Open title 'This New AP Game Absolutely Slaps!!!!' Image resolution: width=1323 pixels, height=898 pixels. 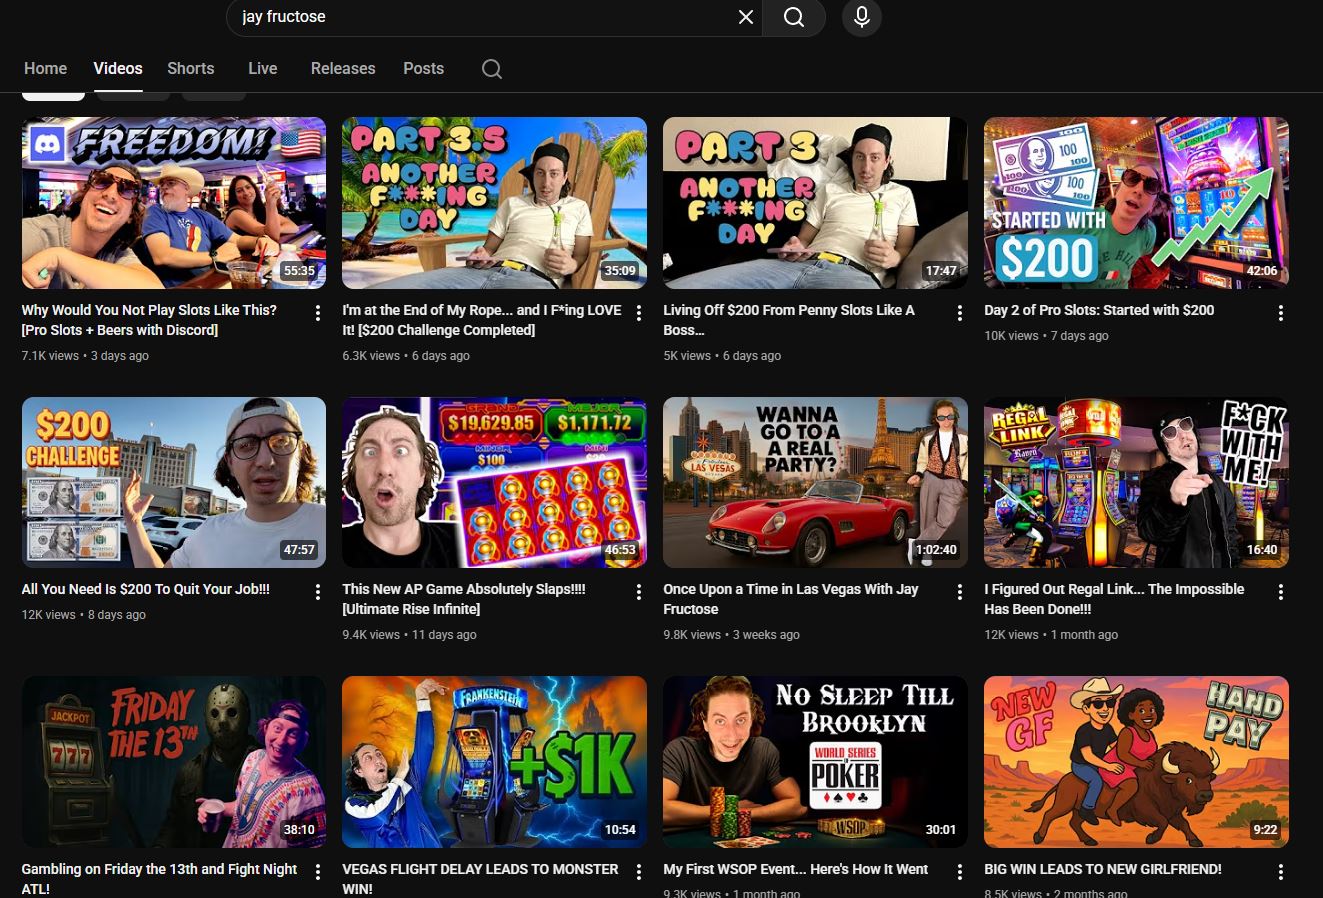click(x=464, y=599)
